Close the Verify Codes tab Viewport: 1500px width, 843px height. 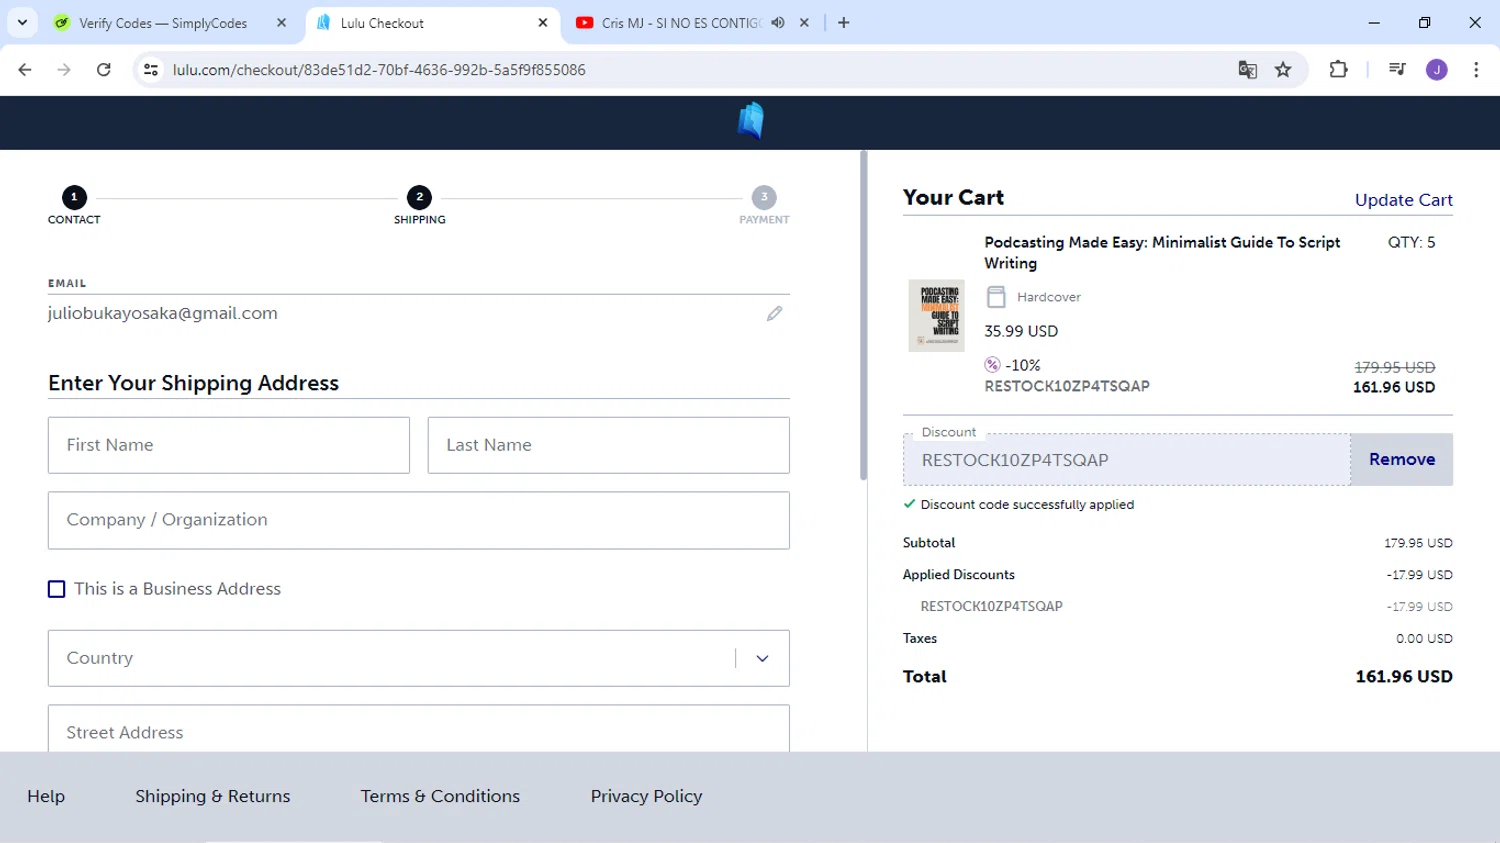pos(281,23)
